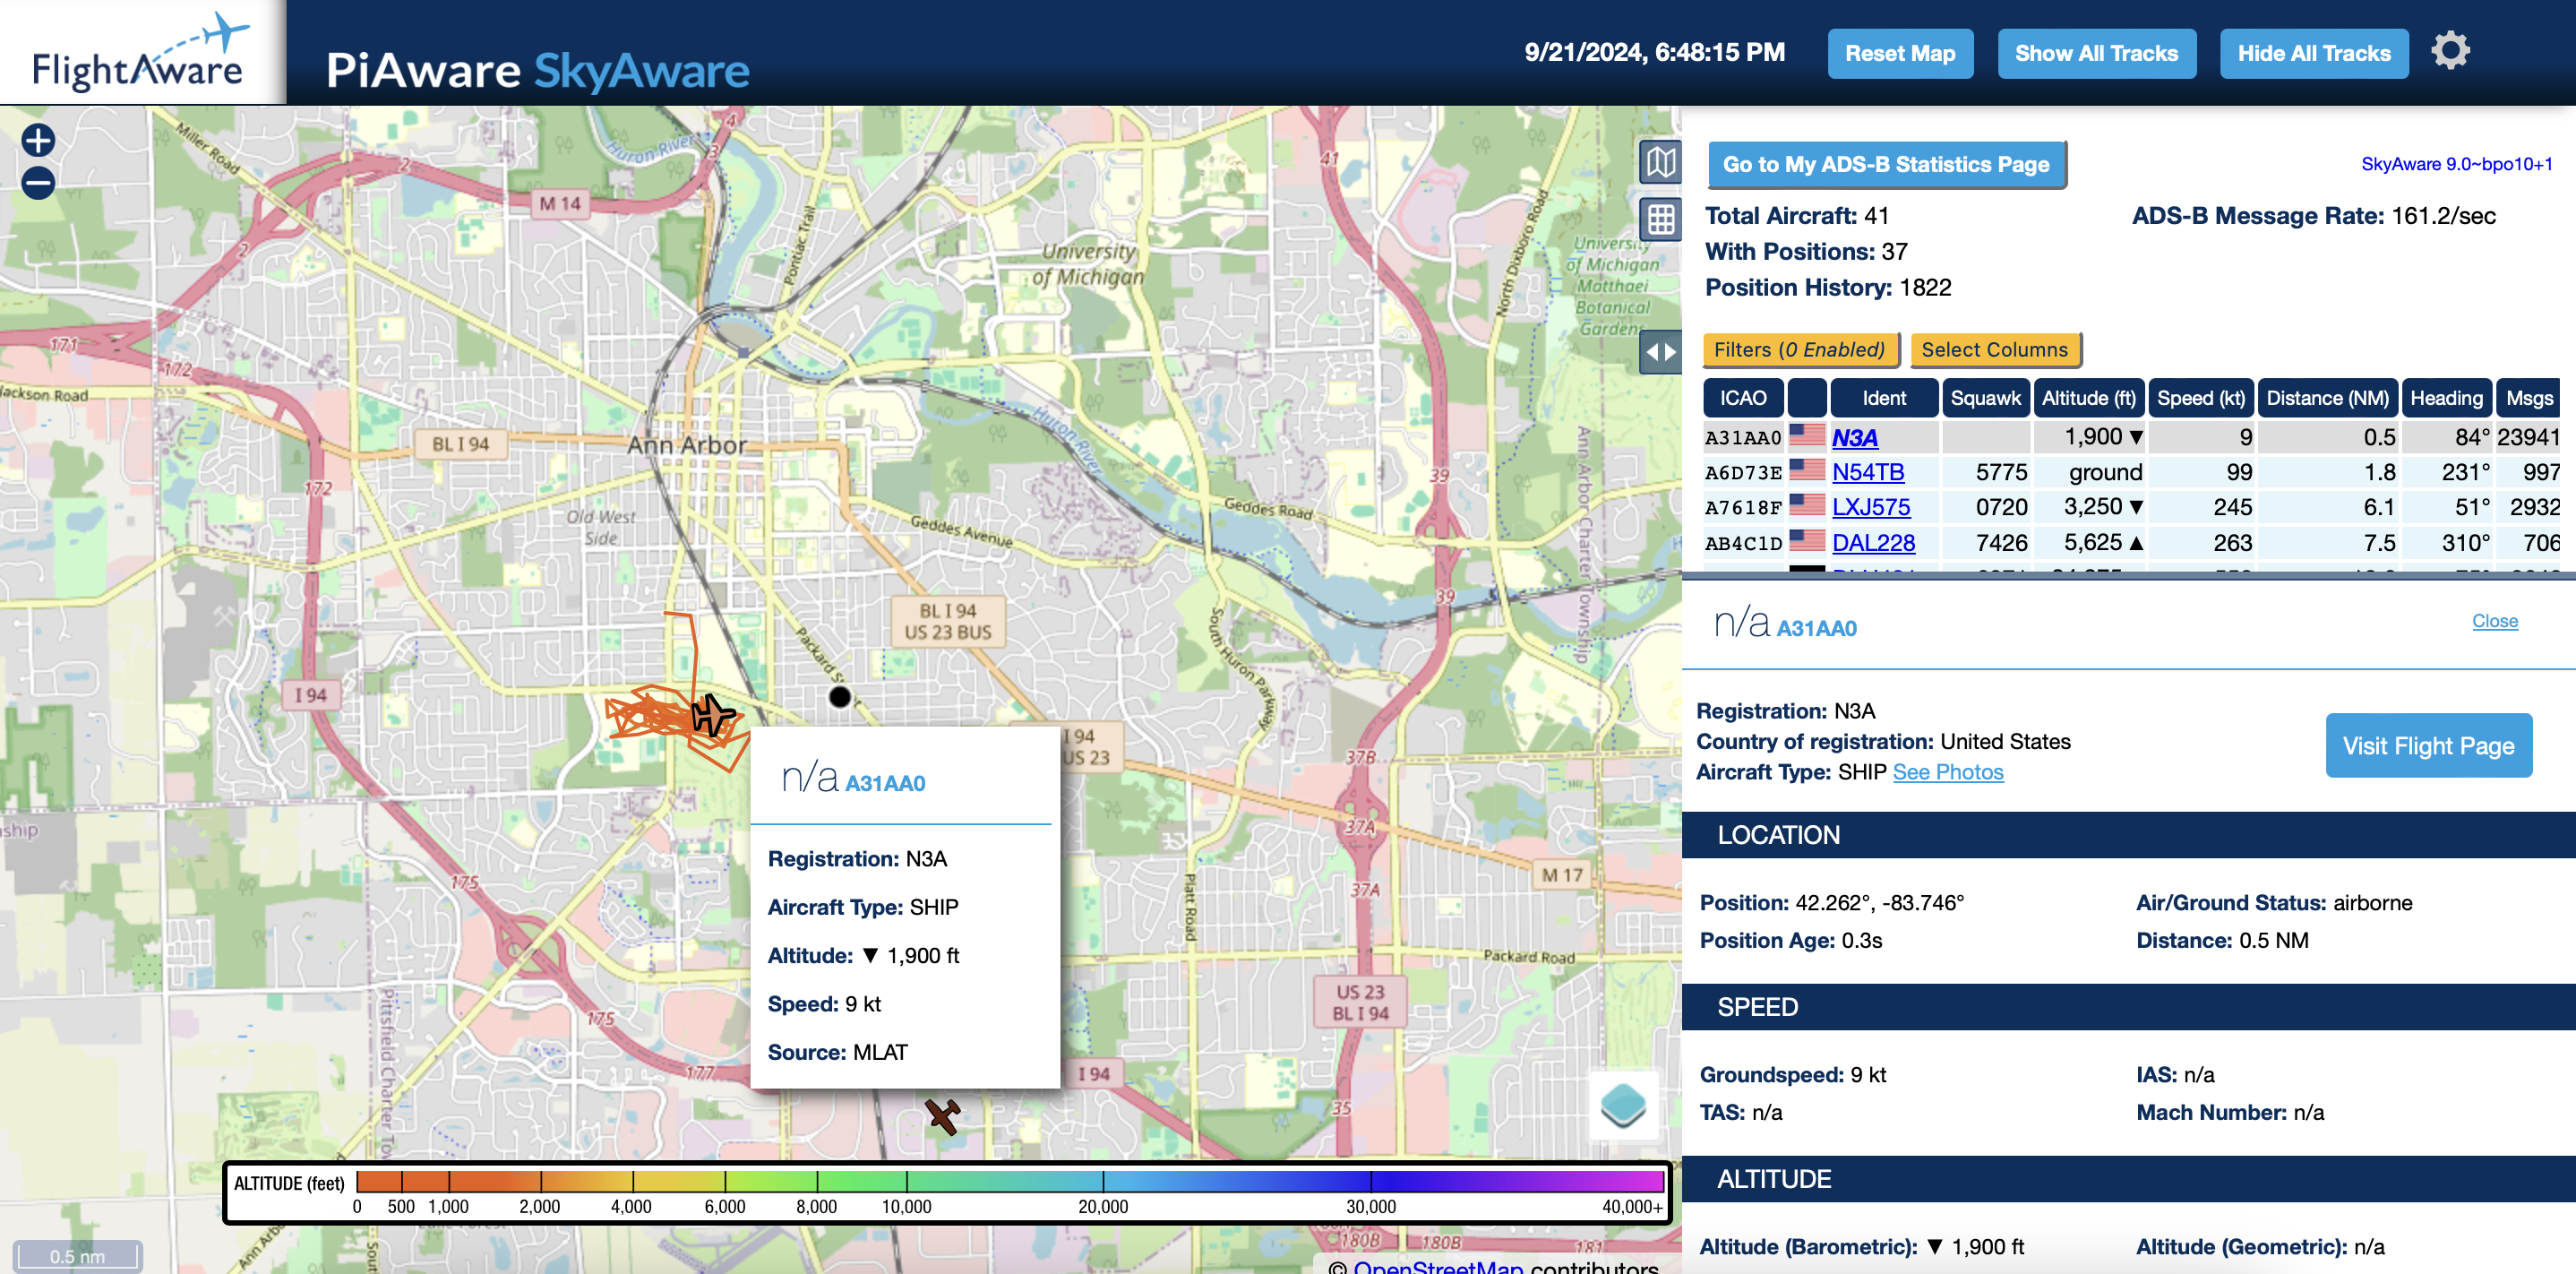Click the LOCATION section header
This screenshot has height=1274, width=2576.
pyautogui.click(x=2128, y=835)
